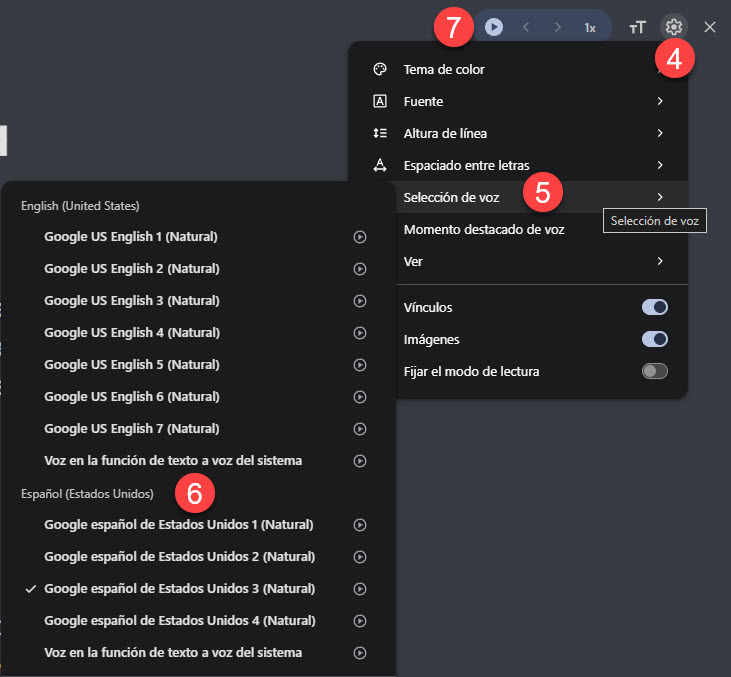Select Google US English 3 (Natural) voice
Viewport: 731px width, 677px height.
(132, 301)
